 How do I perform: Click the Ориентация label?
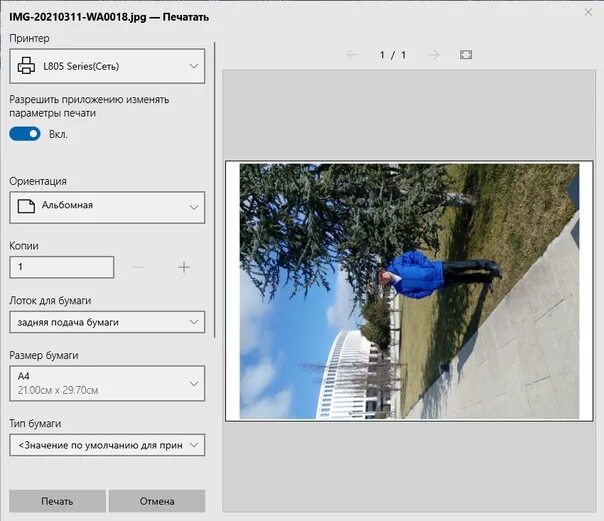click(x=38, y=181)
